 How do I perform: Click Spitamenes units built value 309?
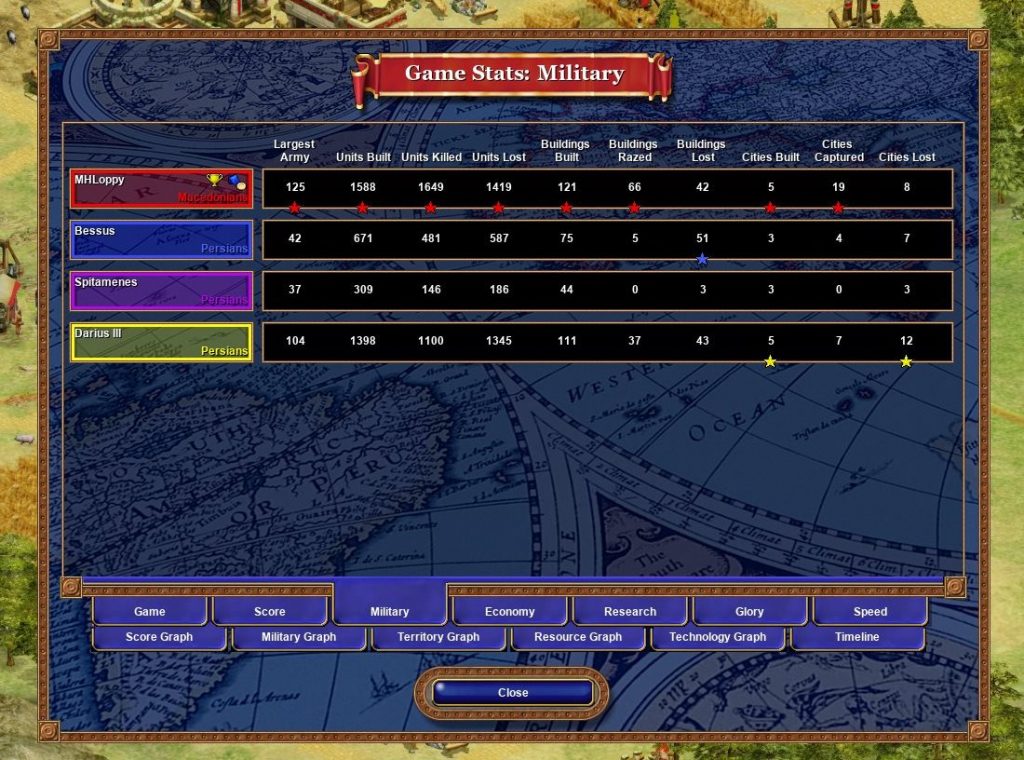pos(362,289)
